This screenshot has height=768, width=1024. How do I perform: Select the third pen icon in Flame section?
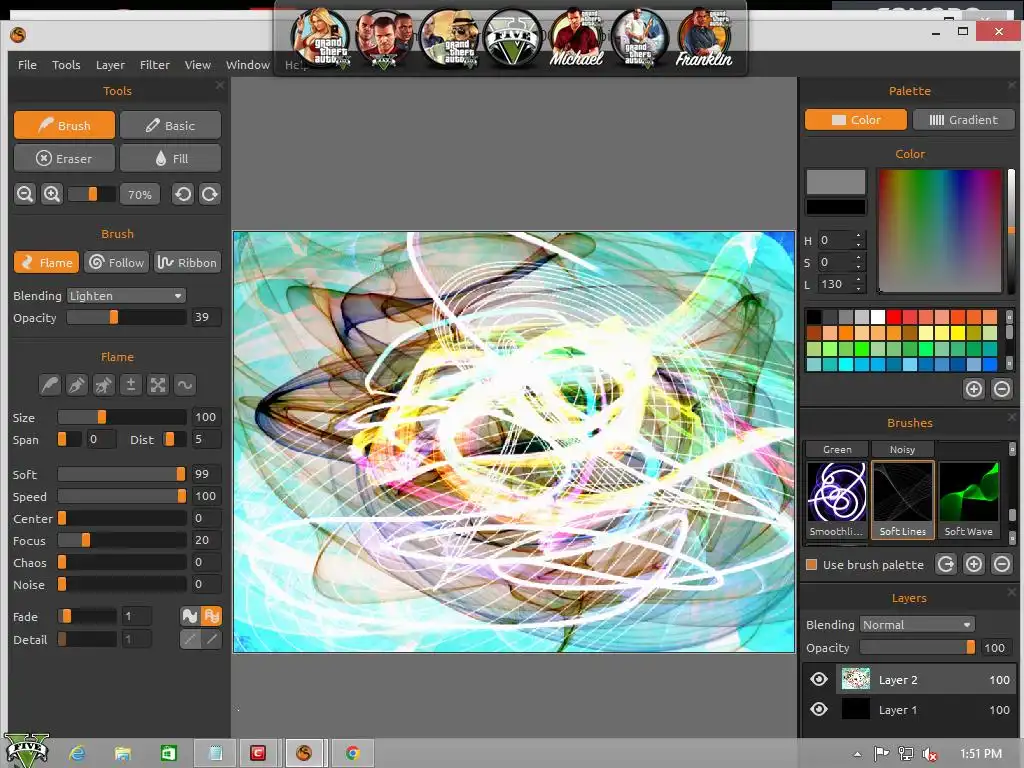[x=104, y=385]
